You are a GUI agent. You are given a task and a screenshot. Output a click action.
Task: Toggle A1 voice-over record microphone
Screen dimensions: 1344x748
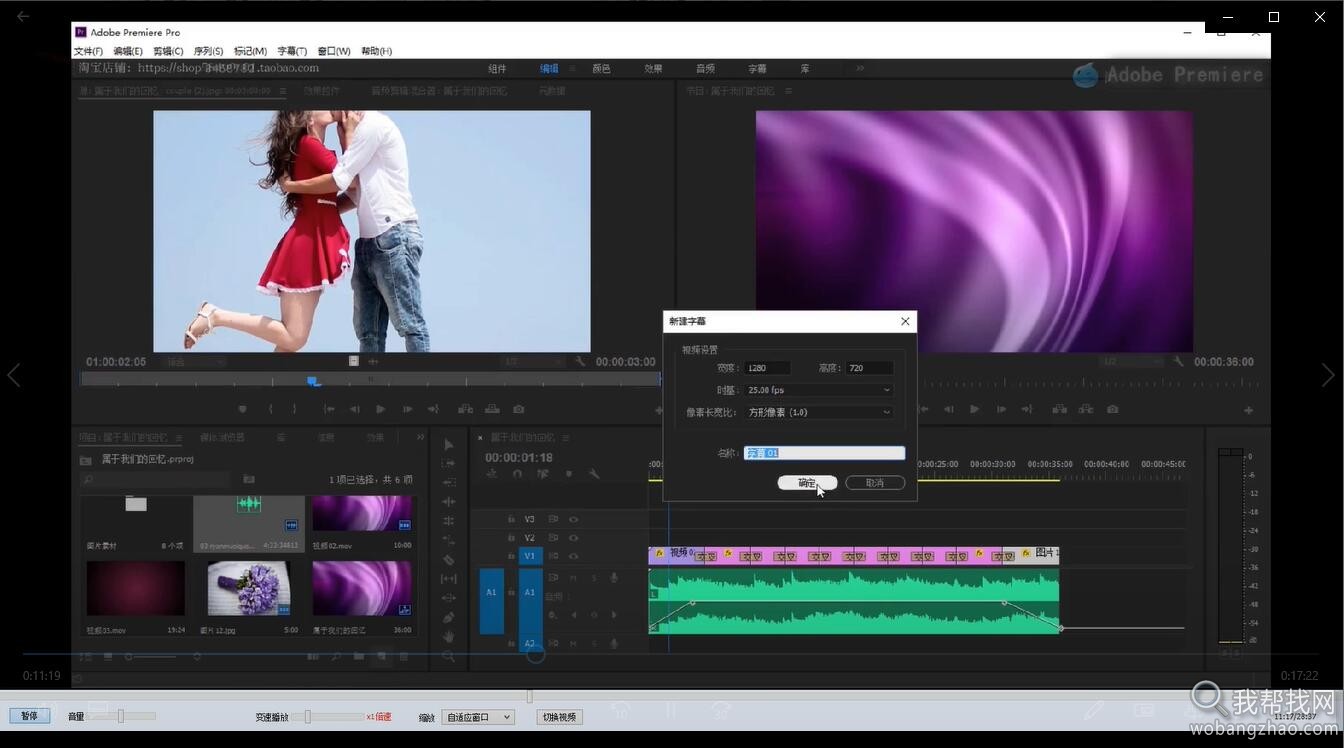(613, 577)
